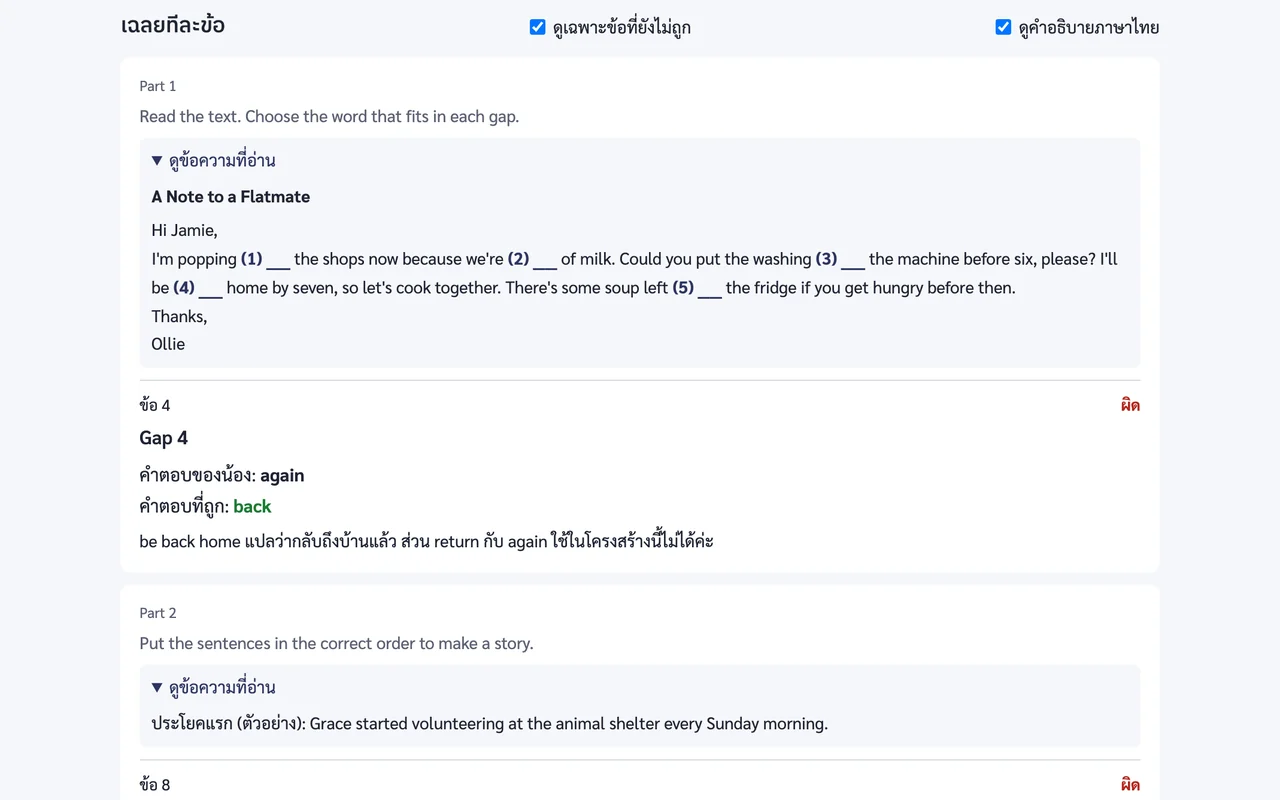Click the 'Thanks,' line of the note
Screen dimensions: 1280x800
pyautogui.click(x=180, y=316)
